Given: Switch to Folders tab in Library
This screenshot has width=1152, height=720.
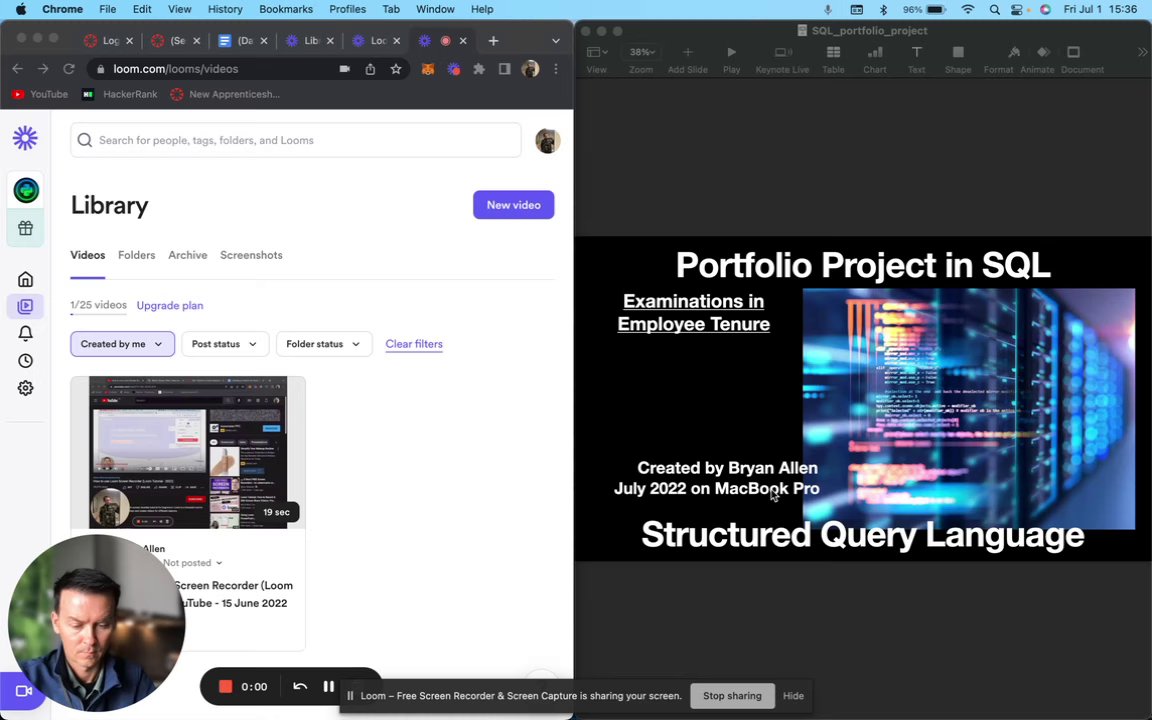Looking at the screenshot, I should [x=137, y=255].
